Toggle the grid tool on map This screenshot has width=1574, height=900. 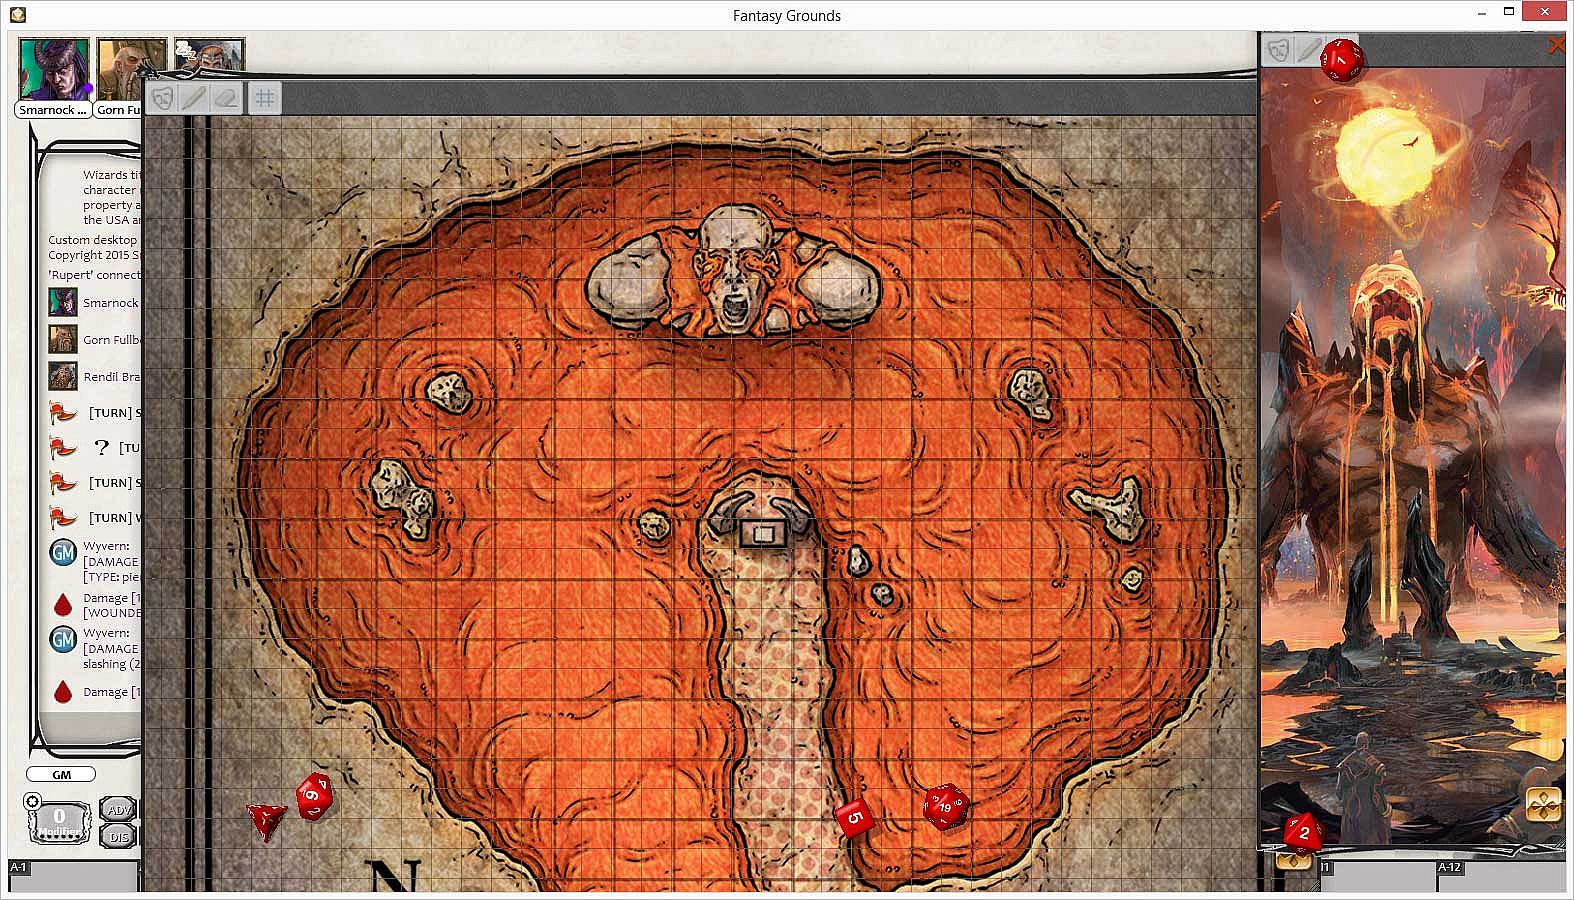[x=265, y=98]
